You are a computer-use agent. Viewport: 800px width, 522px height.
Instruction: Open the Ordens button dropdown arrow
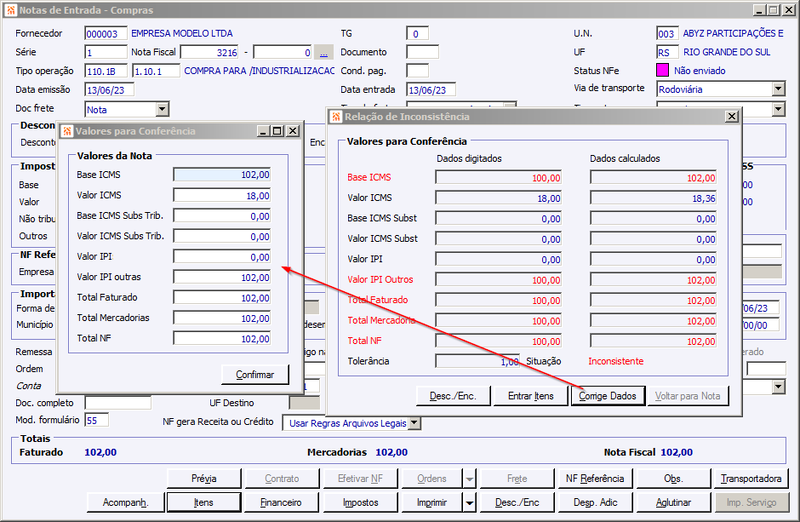469,479
